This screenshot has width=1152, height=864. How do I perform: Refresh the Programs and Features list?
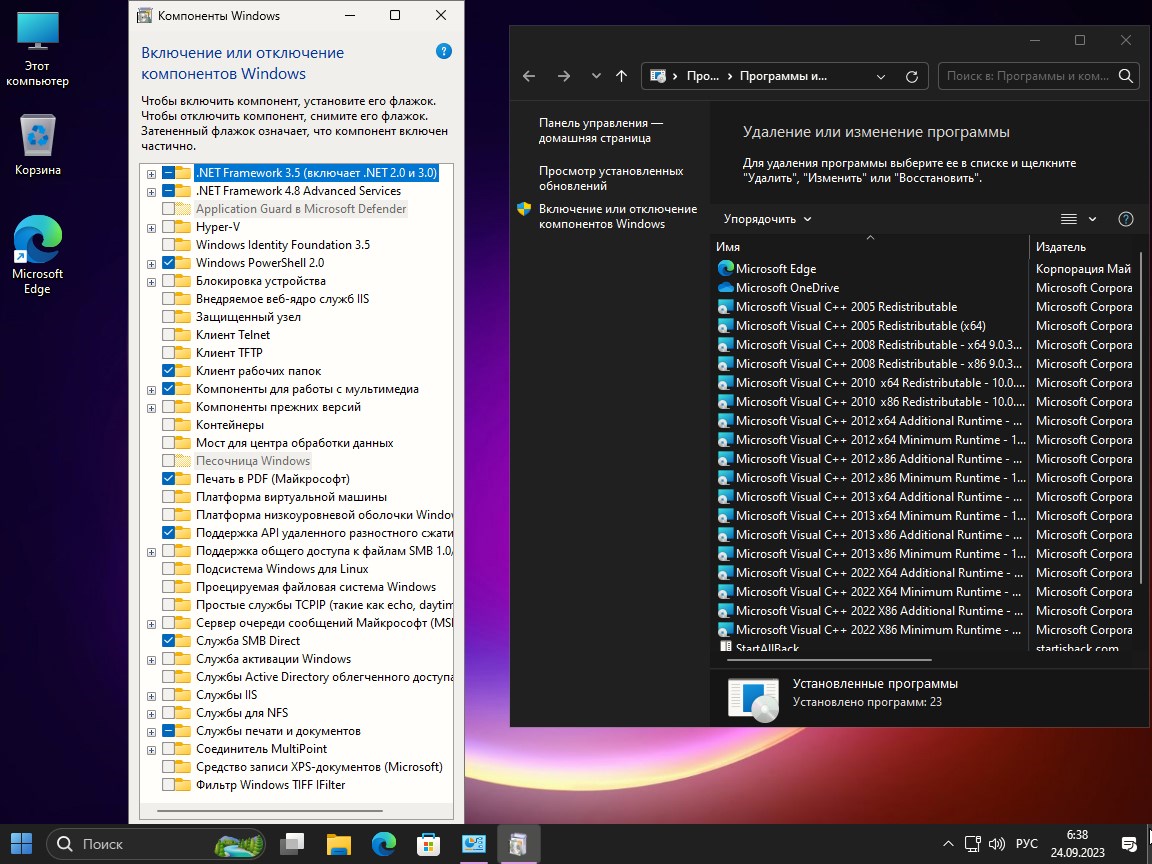pos(912,76)
